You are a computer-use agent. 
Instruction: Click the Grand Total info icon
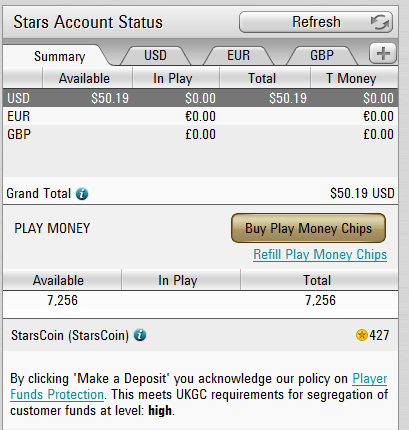[82, 194]
